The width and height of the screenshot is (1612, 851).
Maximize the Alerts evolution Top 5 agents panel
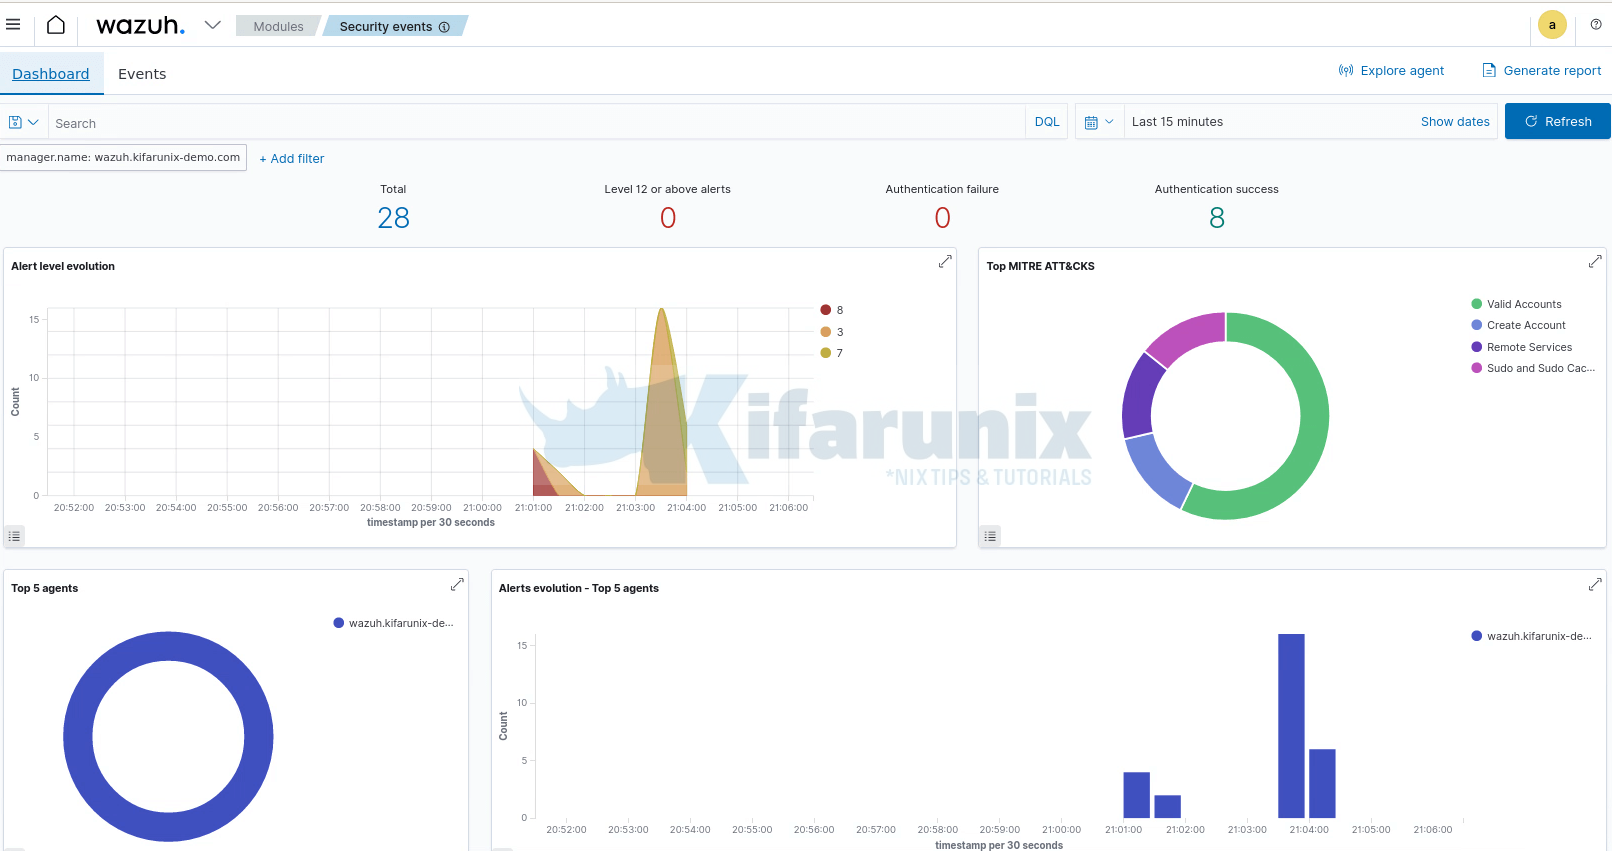(1595, 584)
